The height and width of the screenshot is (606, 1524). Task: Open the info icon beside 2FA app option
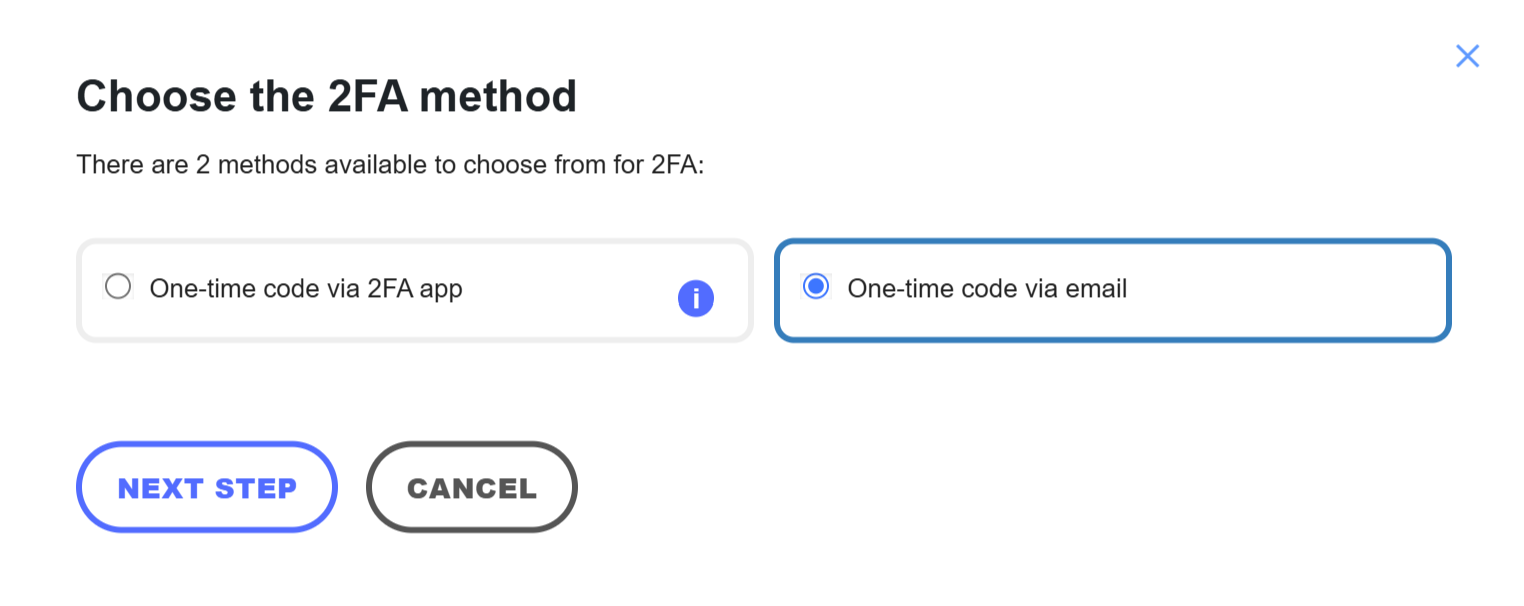click(x=695, y=298)
